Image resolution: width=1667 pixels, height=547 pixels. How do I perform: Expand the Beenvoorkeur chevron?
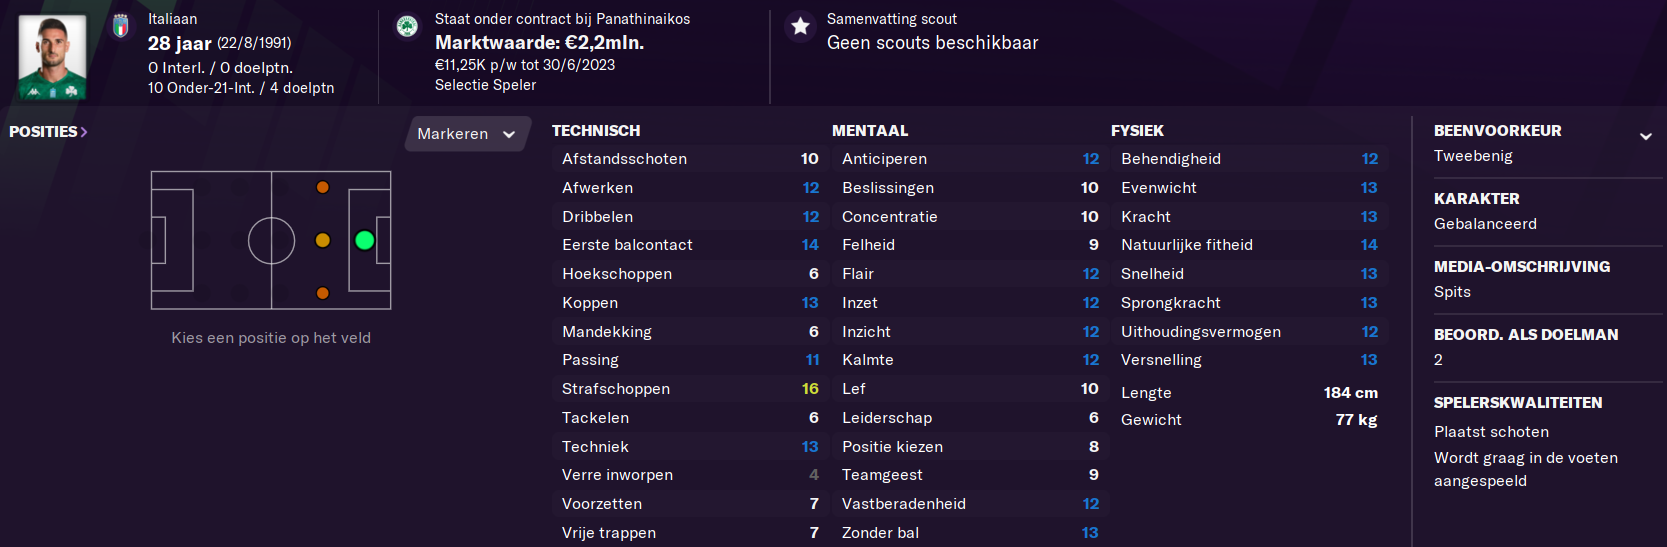pyautogui.click(x=1645, y=136)
